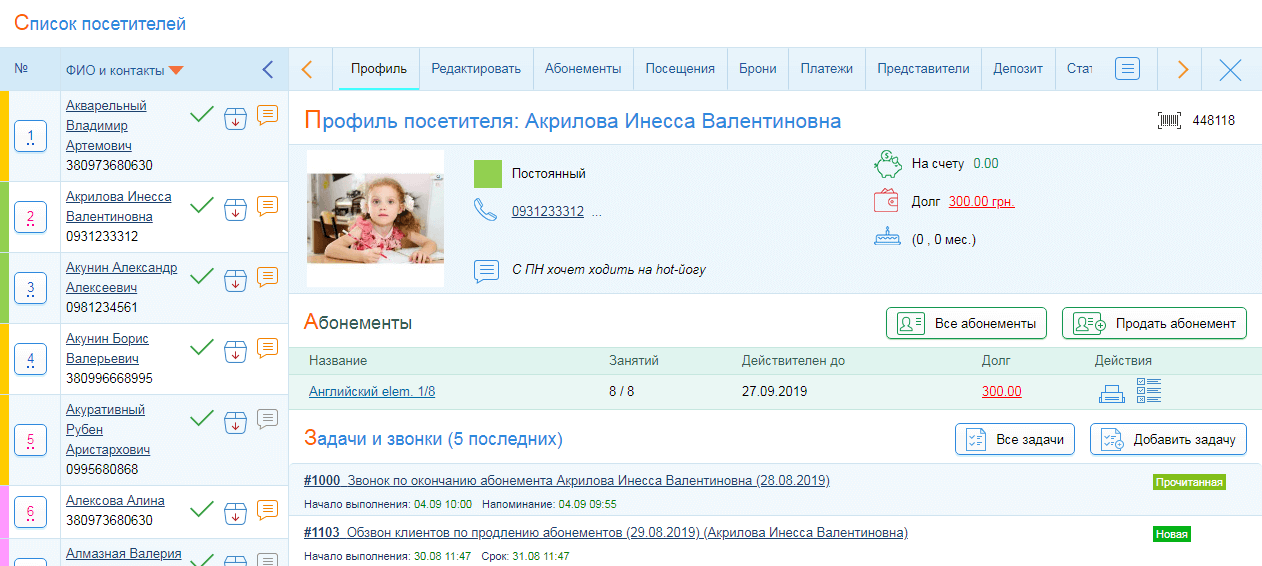1262x566 pixels.
Task: Switch to the Абонементы tab
Action: pyautogui.click(x=583, y=69)
